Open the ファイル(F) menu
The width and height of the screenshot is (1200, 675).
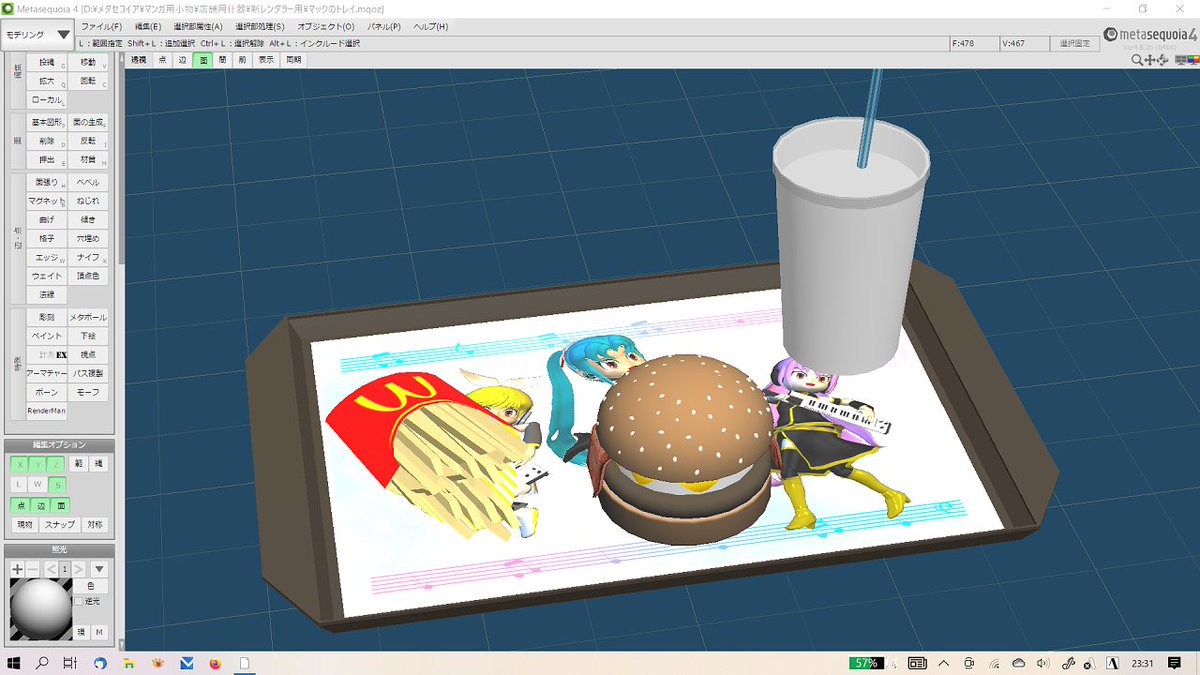click(102, 26)
